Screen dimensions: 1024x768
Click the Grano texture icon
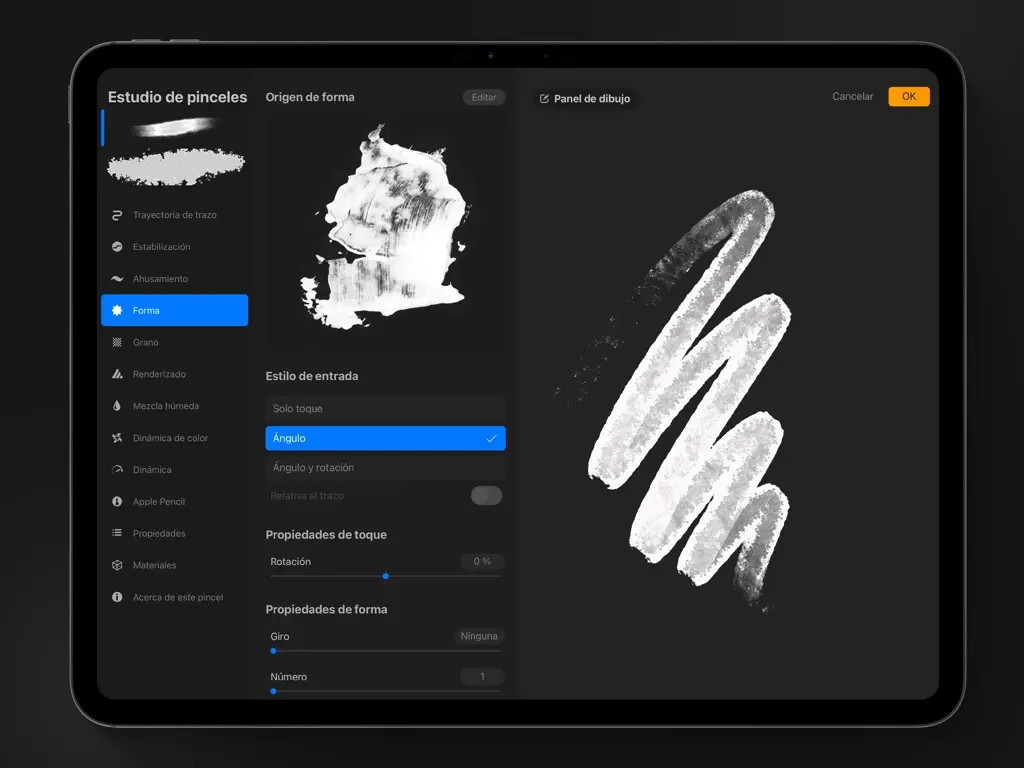tap(117, 342)
